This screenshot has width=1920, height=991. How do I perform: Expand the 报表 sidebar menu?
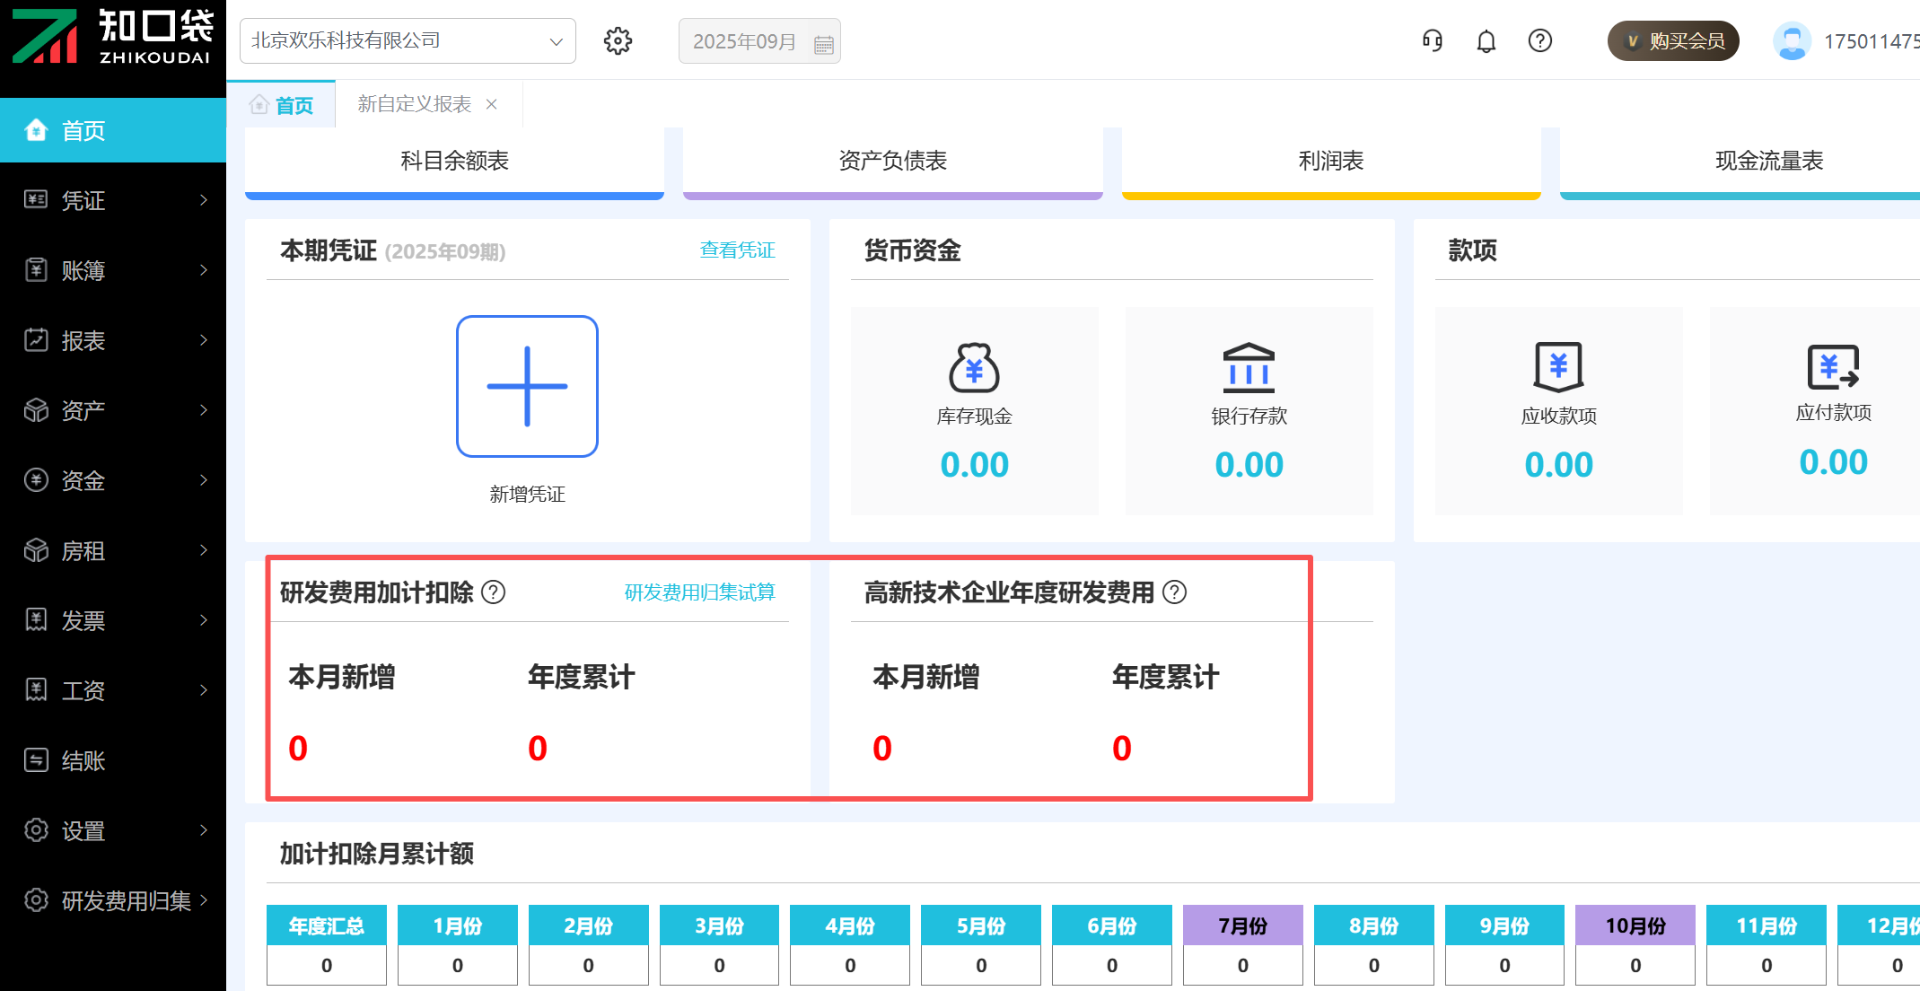click(x=113, y=340)
